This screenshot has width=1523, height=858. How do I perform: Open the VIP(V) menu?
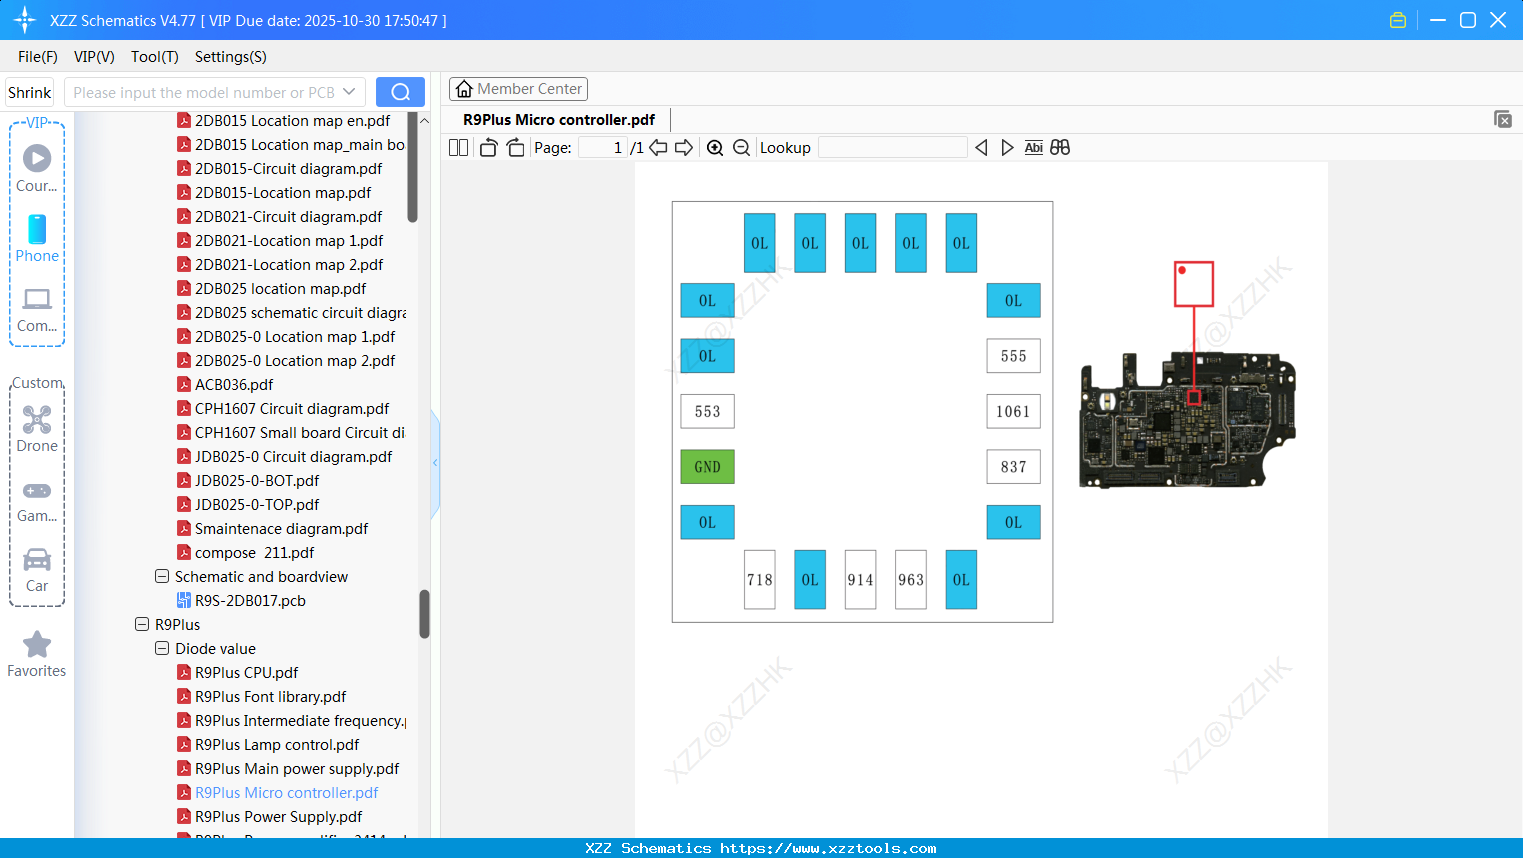point(94,57)
